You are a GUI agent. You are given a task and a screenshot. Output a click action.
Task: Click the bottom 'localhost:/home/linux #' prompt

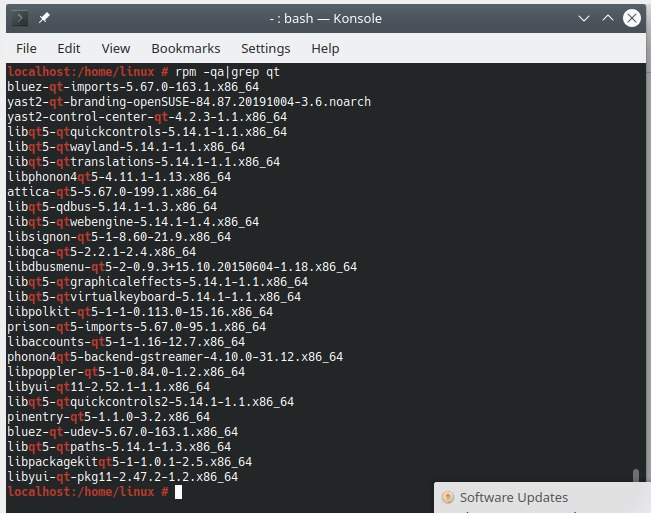(88, 492)
